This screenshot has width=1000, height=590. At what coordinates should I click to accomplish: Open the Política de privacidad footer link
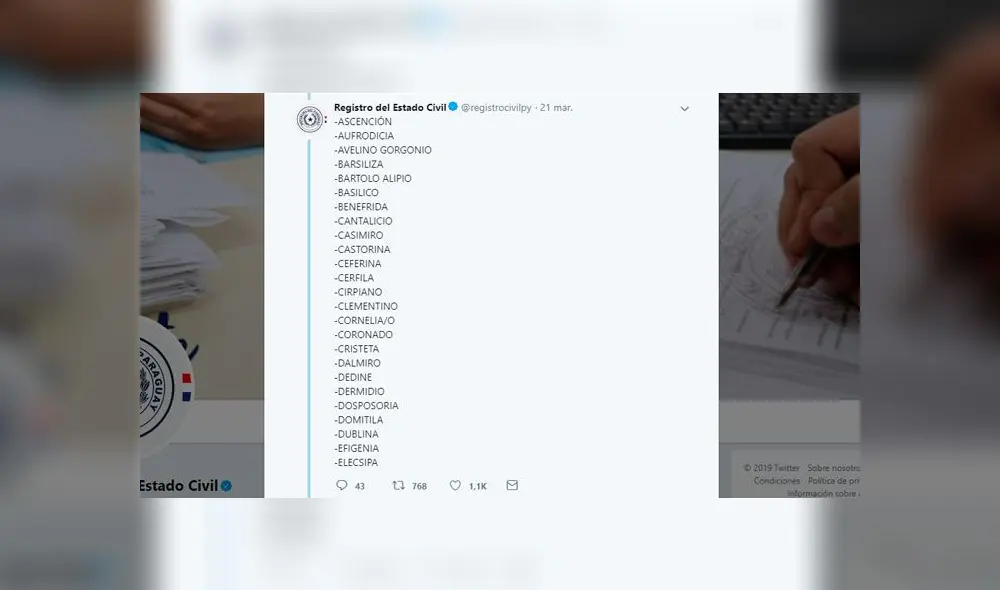[833, 481]
